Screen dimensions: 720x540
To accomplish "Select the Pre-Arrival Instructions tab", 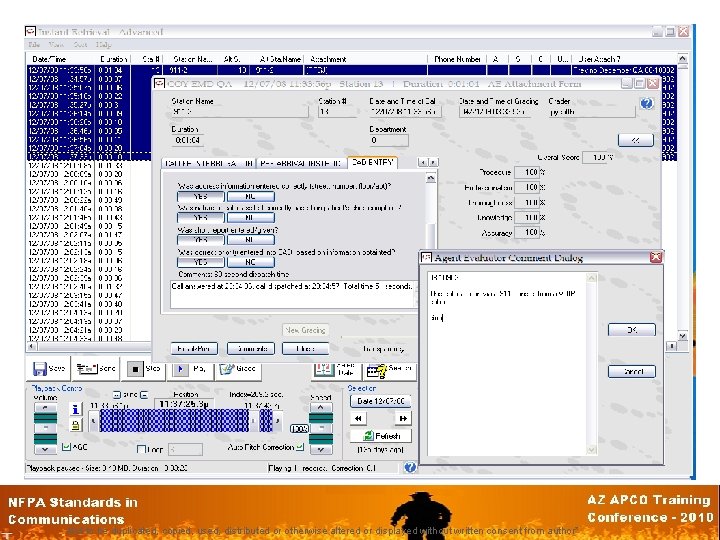I will coord(300,163).
